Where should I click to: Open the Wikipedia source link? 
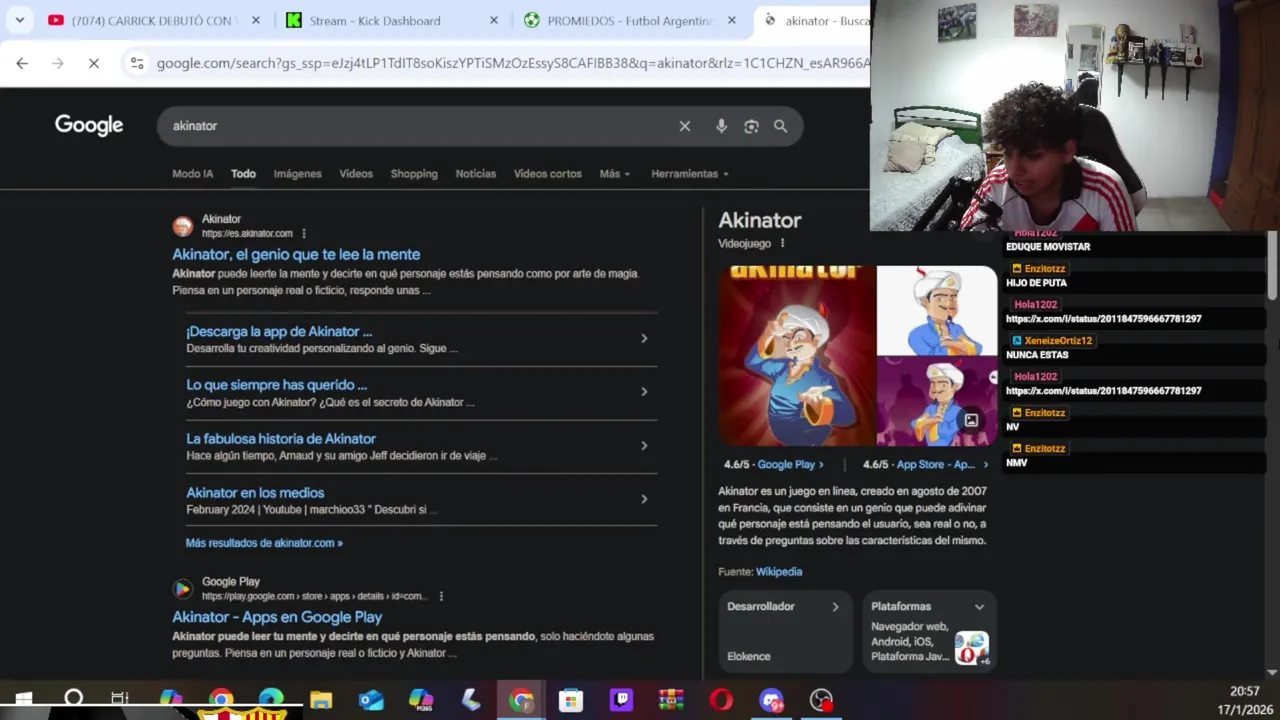779,572
